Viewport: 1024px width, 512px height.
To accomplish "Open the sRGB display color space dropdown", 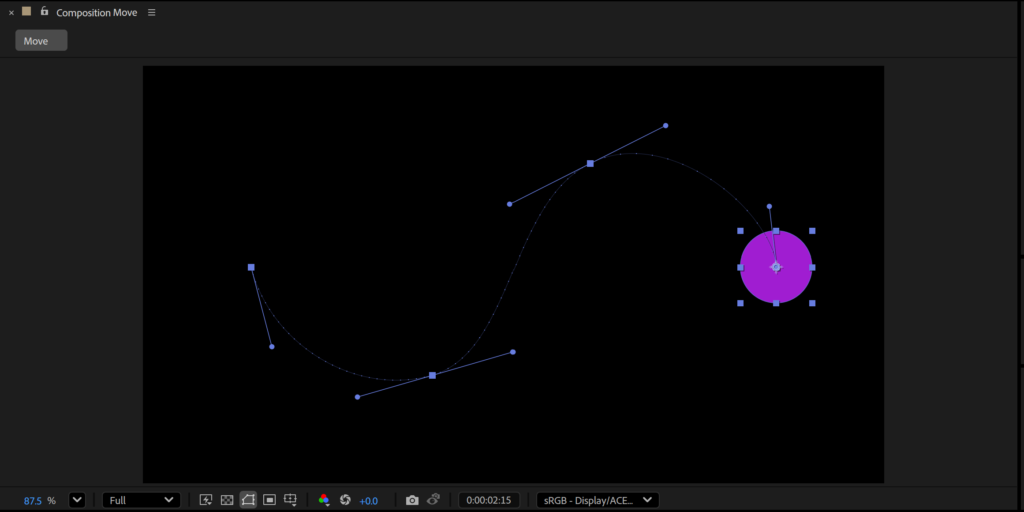I will pyautogui.click(x=597, y=500).
